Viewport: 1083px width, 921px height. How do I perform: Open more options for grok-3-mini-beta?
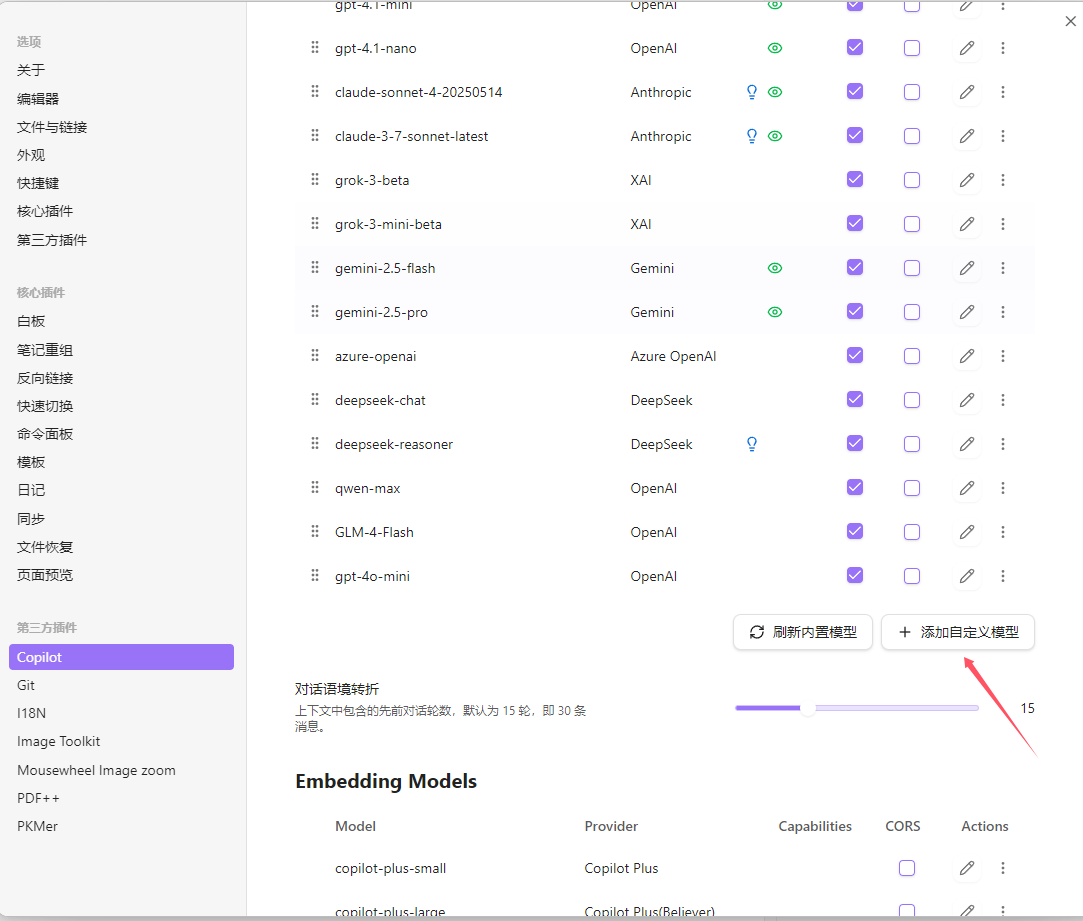[x=1003, y=224]
